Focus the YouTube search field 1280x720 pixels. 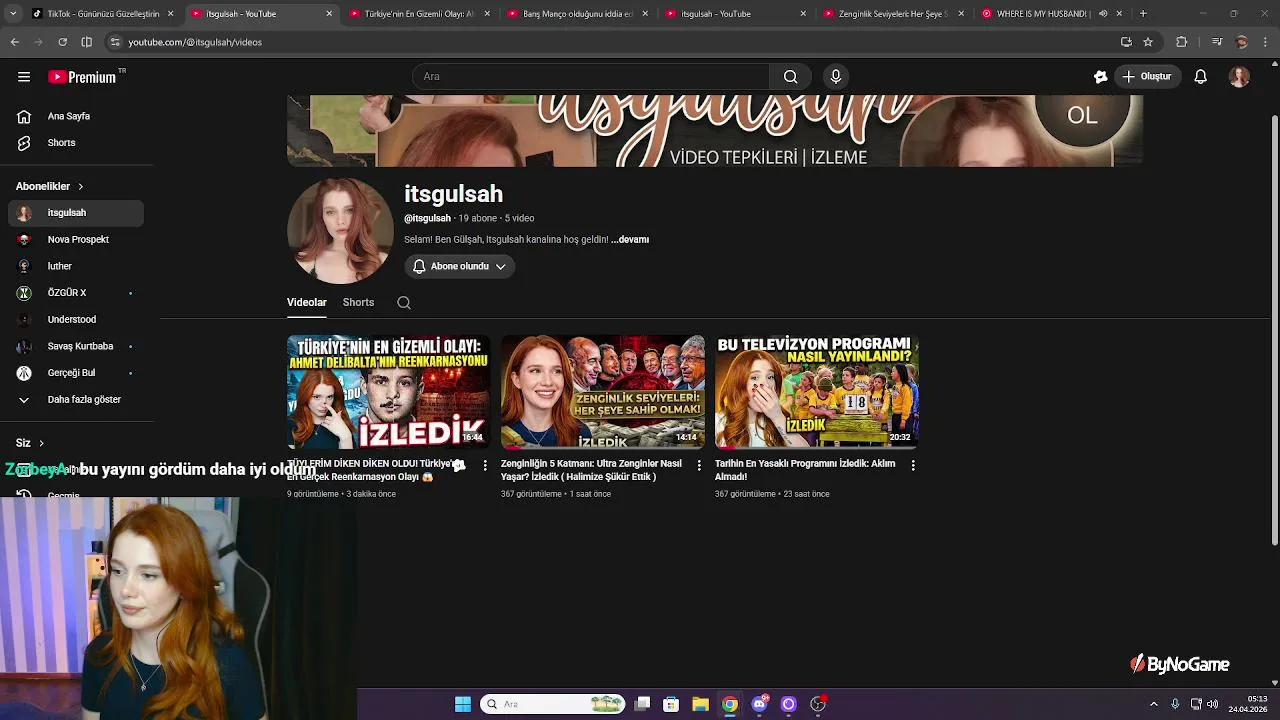(x=590, y=77)
